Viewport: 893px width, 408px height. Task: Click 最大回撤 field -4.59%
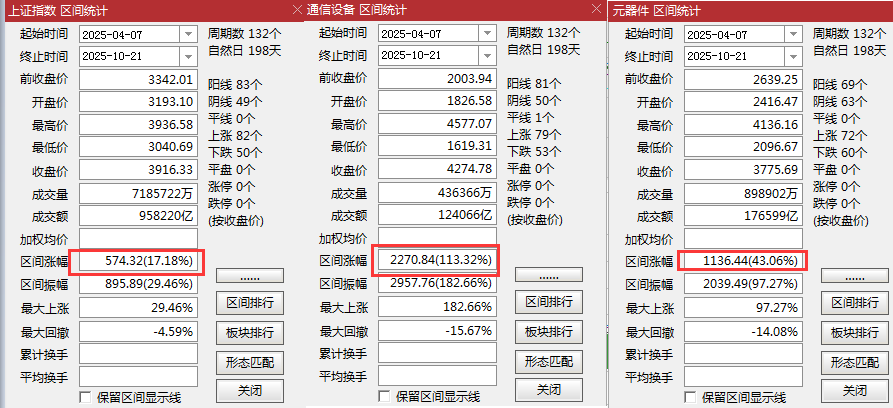coord(138,331)
